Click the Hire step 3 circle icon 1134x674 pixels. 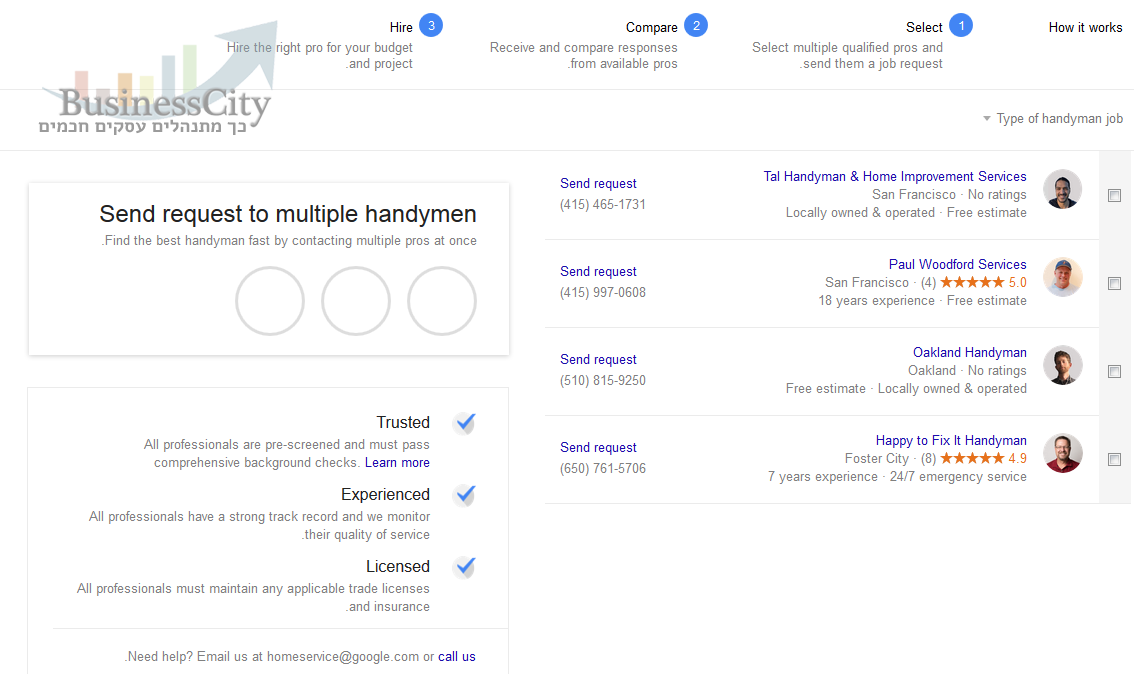click(x=431, y=25)
